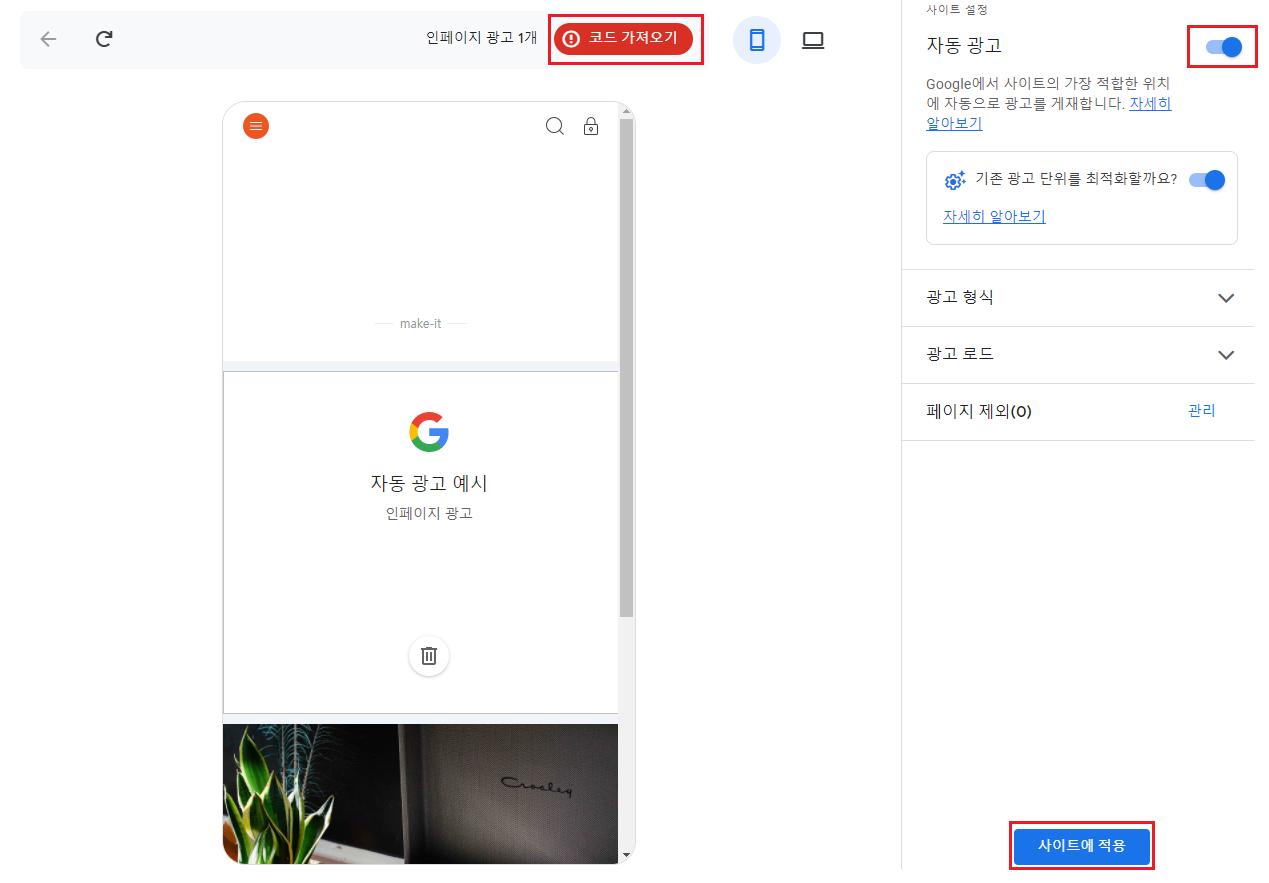This screenshot has width=1269, height=883.
Task: Switch to mobile preview icon
Action: click(x=757, y=40)
